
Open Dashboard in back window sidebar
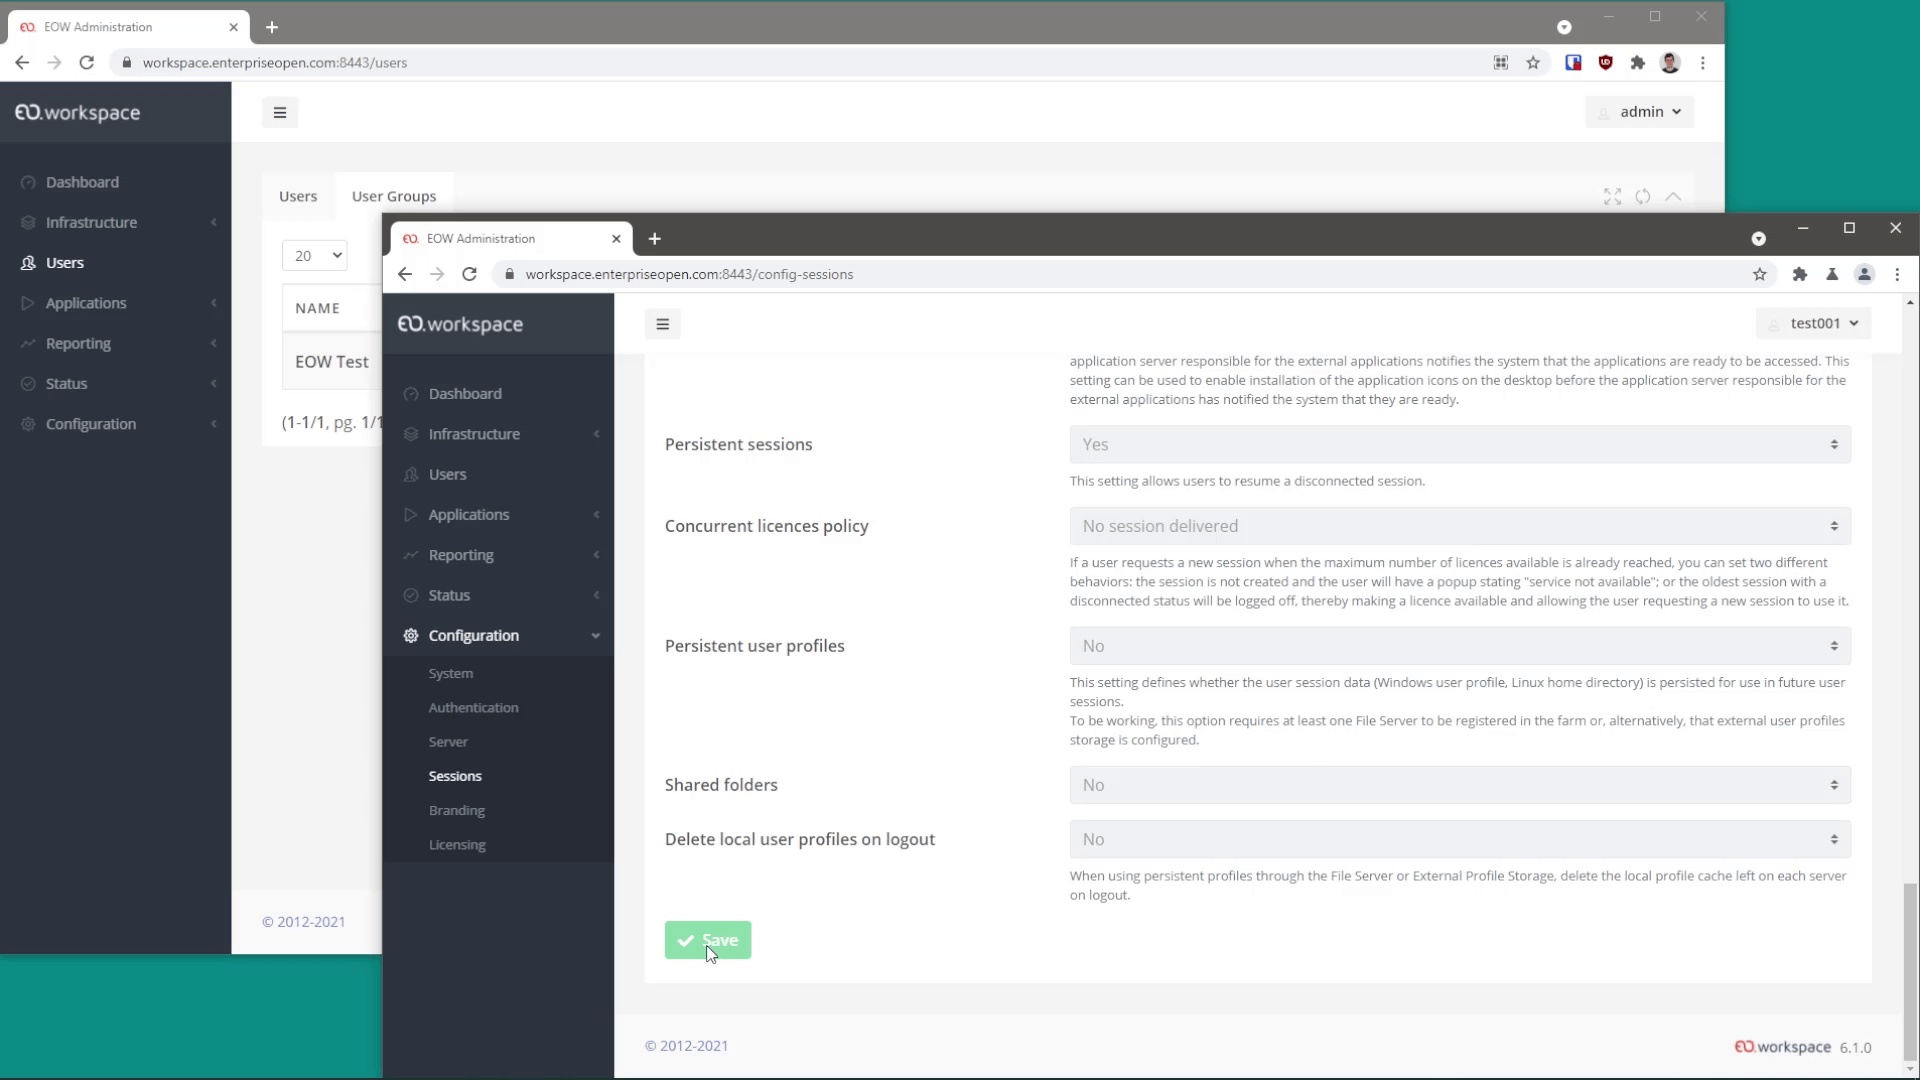point(82,182)
